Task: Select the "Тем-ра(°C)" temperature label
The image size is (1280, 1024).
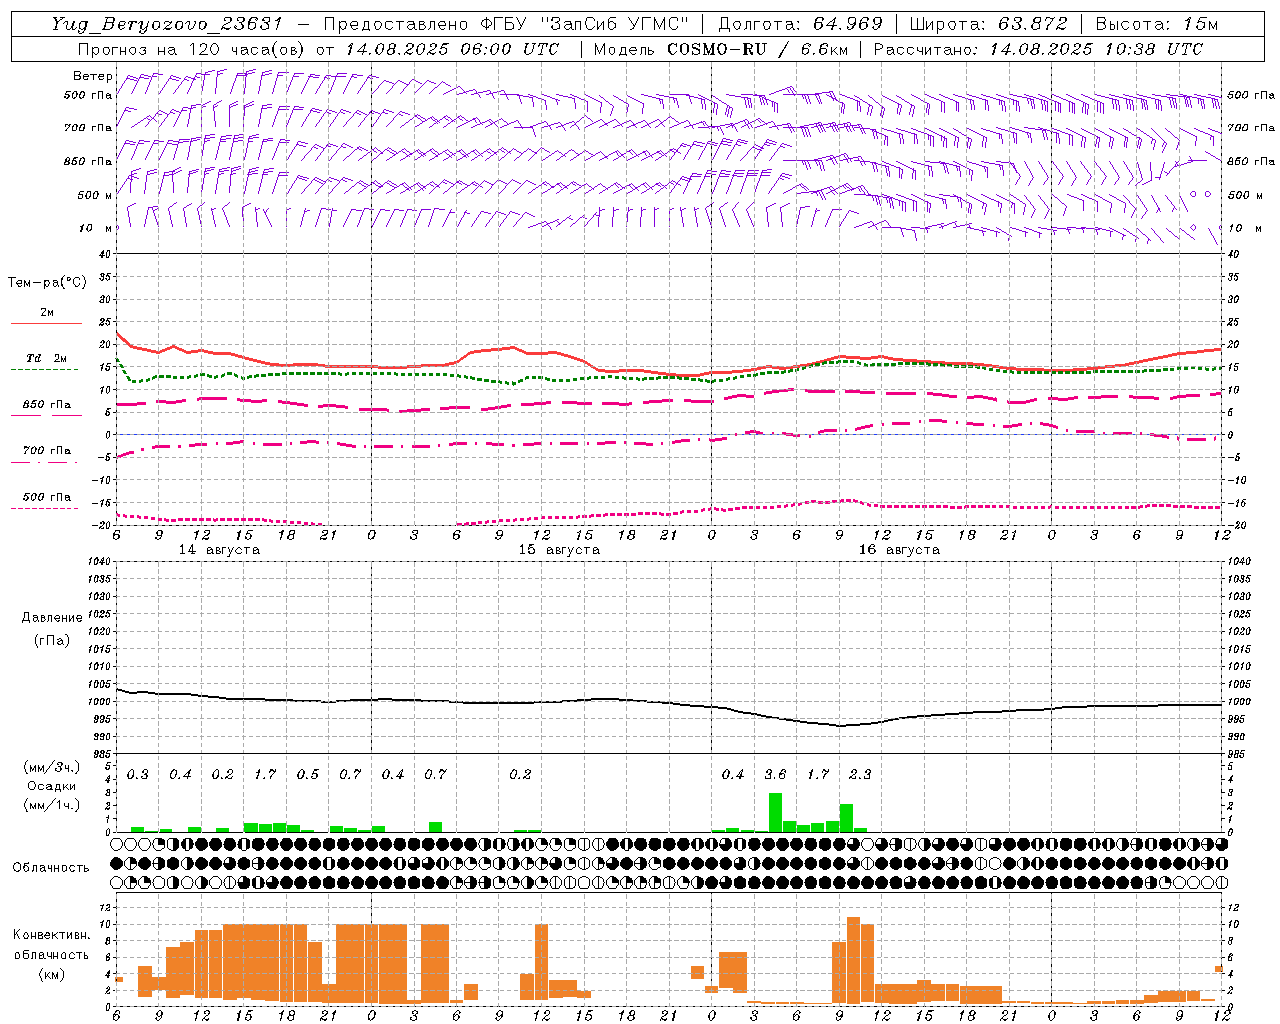Action: click(47, 283)
